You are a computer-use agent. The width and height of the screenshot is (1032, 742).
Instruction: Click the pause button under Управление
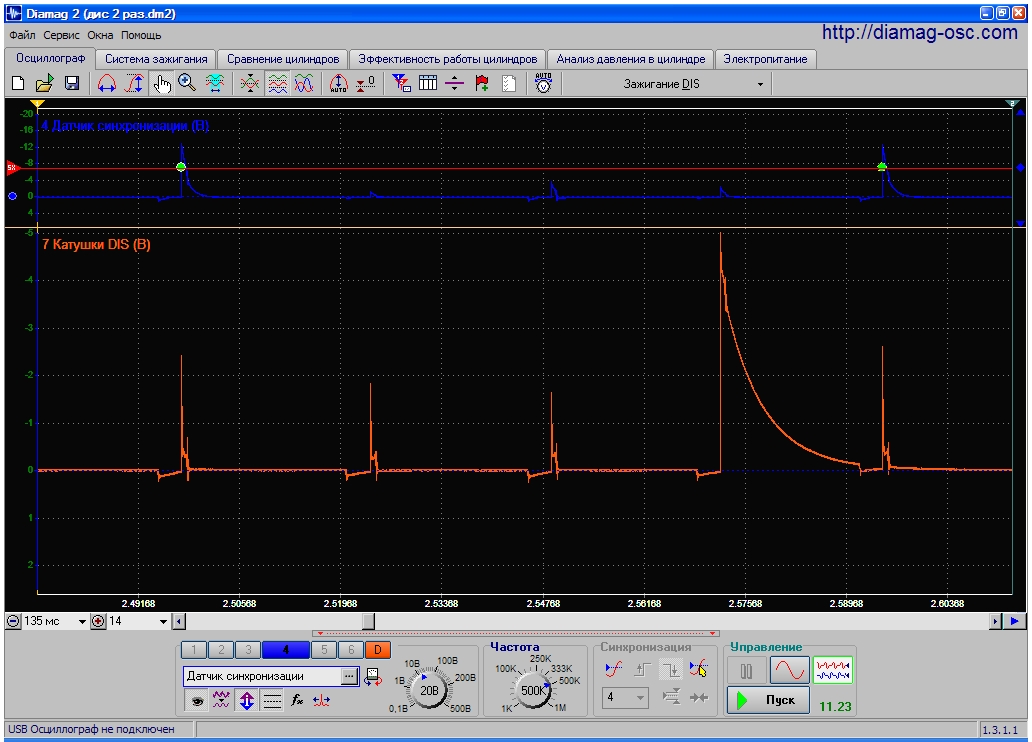[746, 671]
